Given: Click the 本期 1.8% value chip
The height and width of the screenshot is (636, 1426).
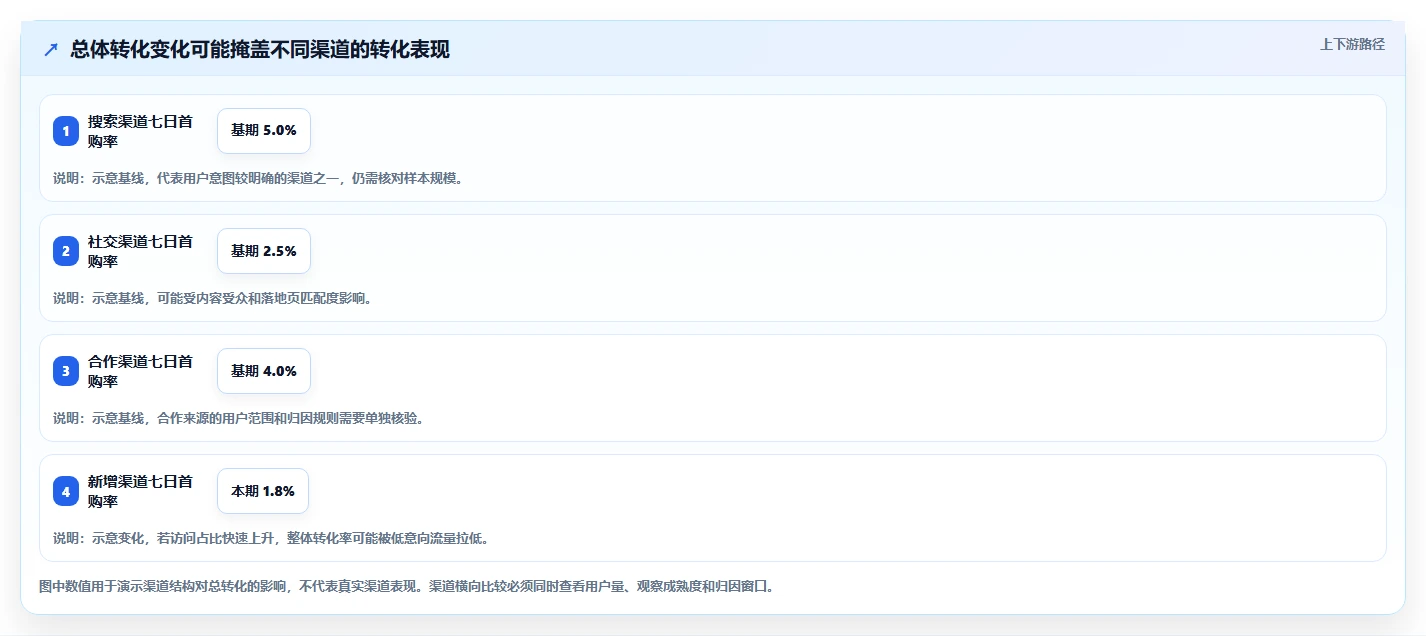Looking at the screenshot, I should coord(263,491).
